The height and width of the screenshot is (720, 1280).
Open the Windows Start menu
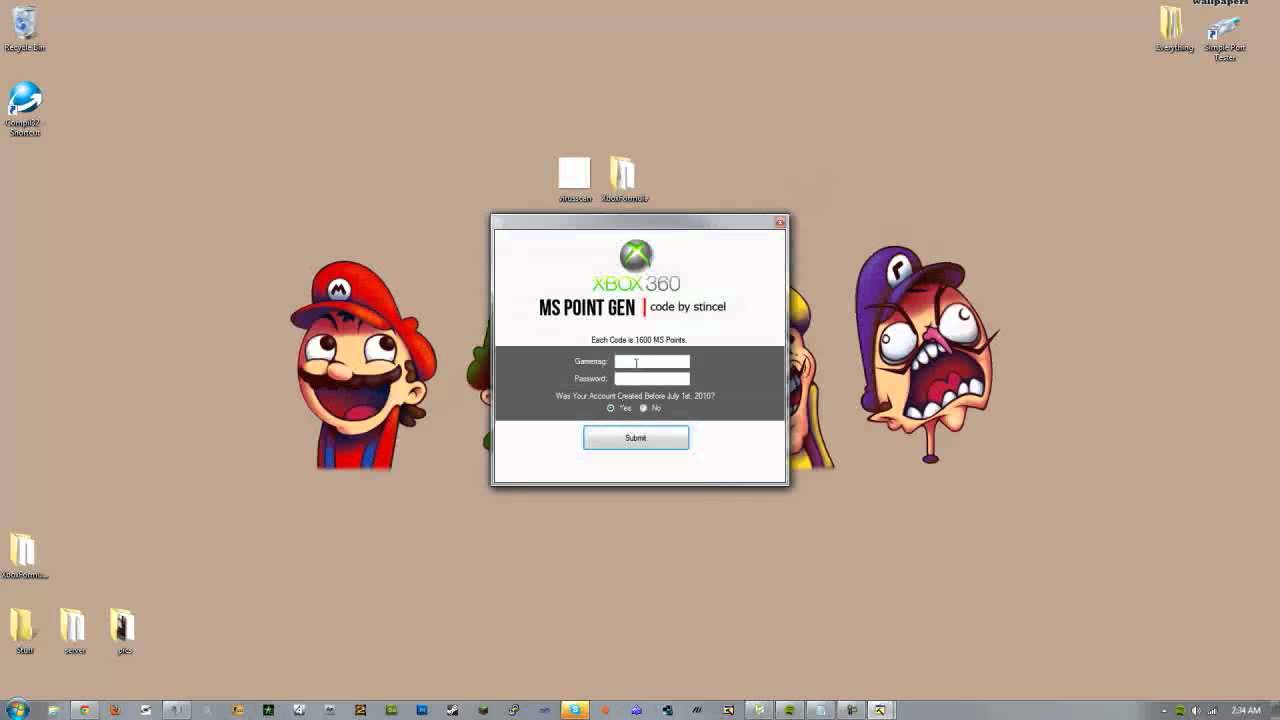(17, 710)
